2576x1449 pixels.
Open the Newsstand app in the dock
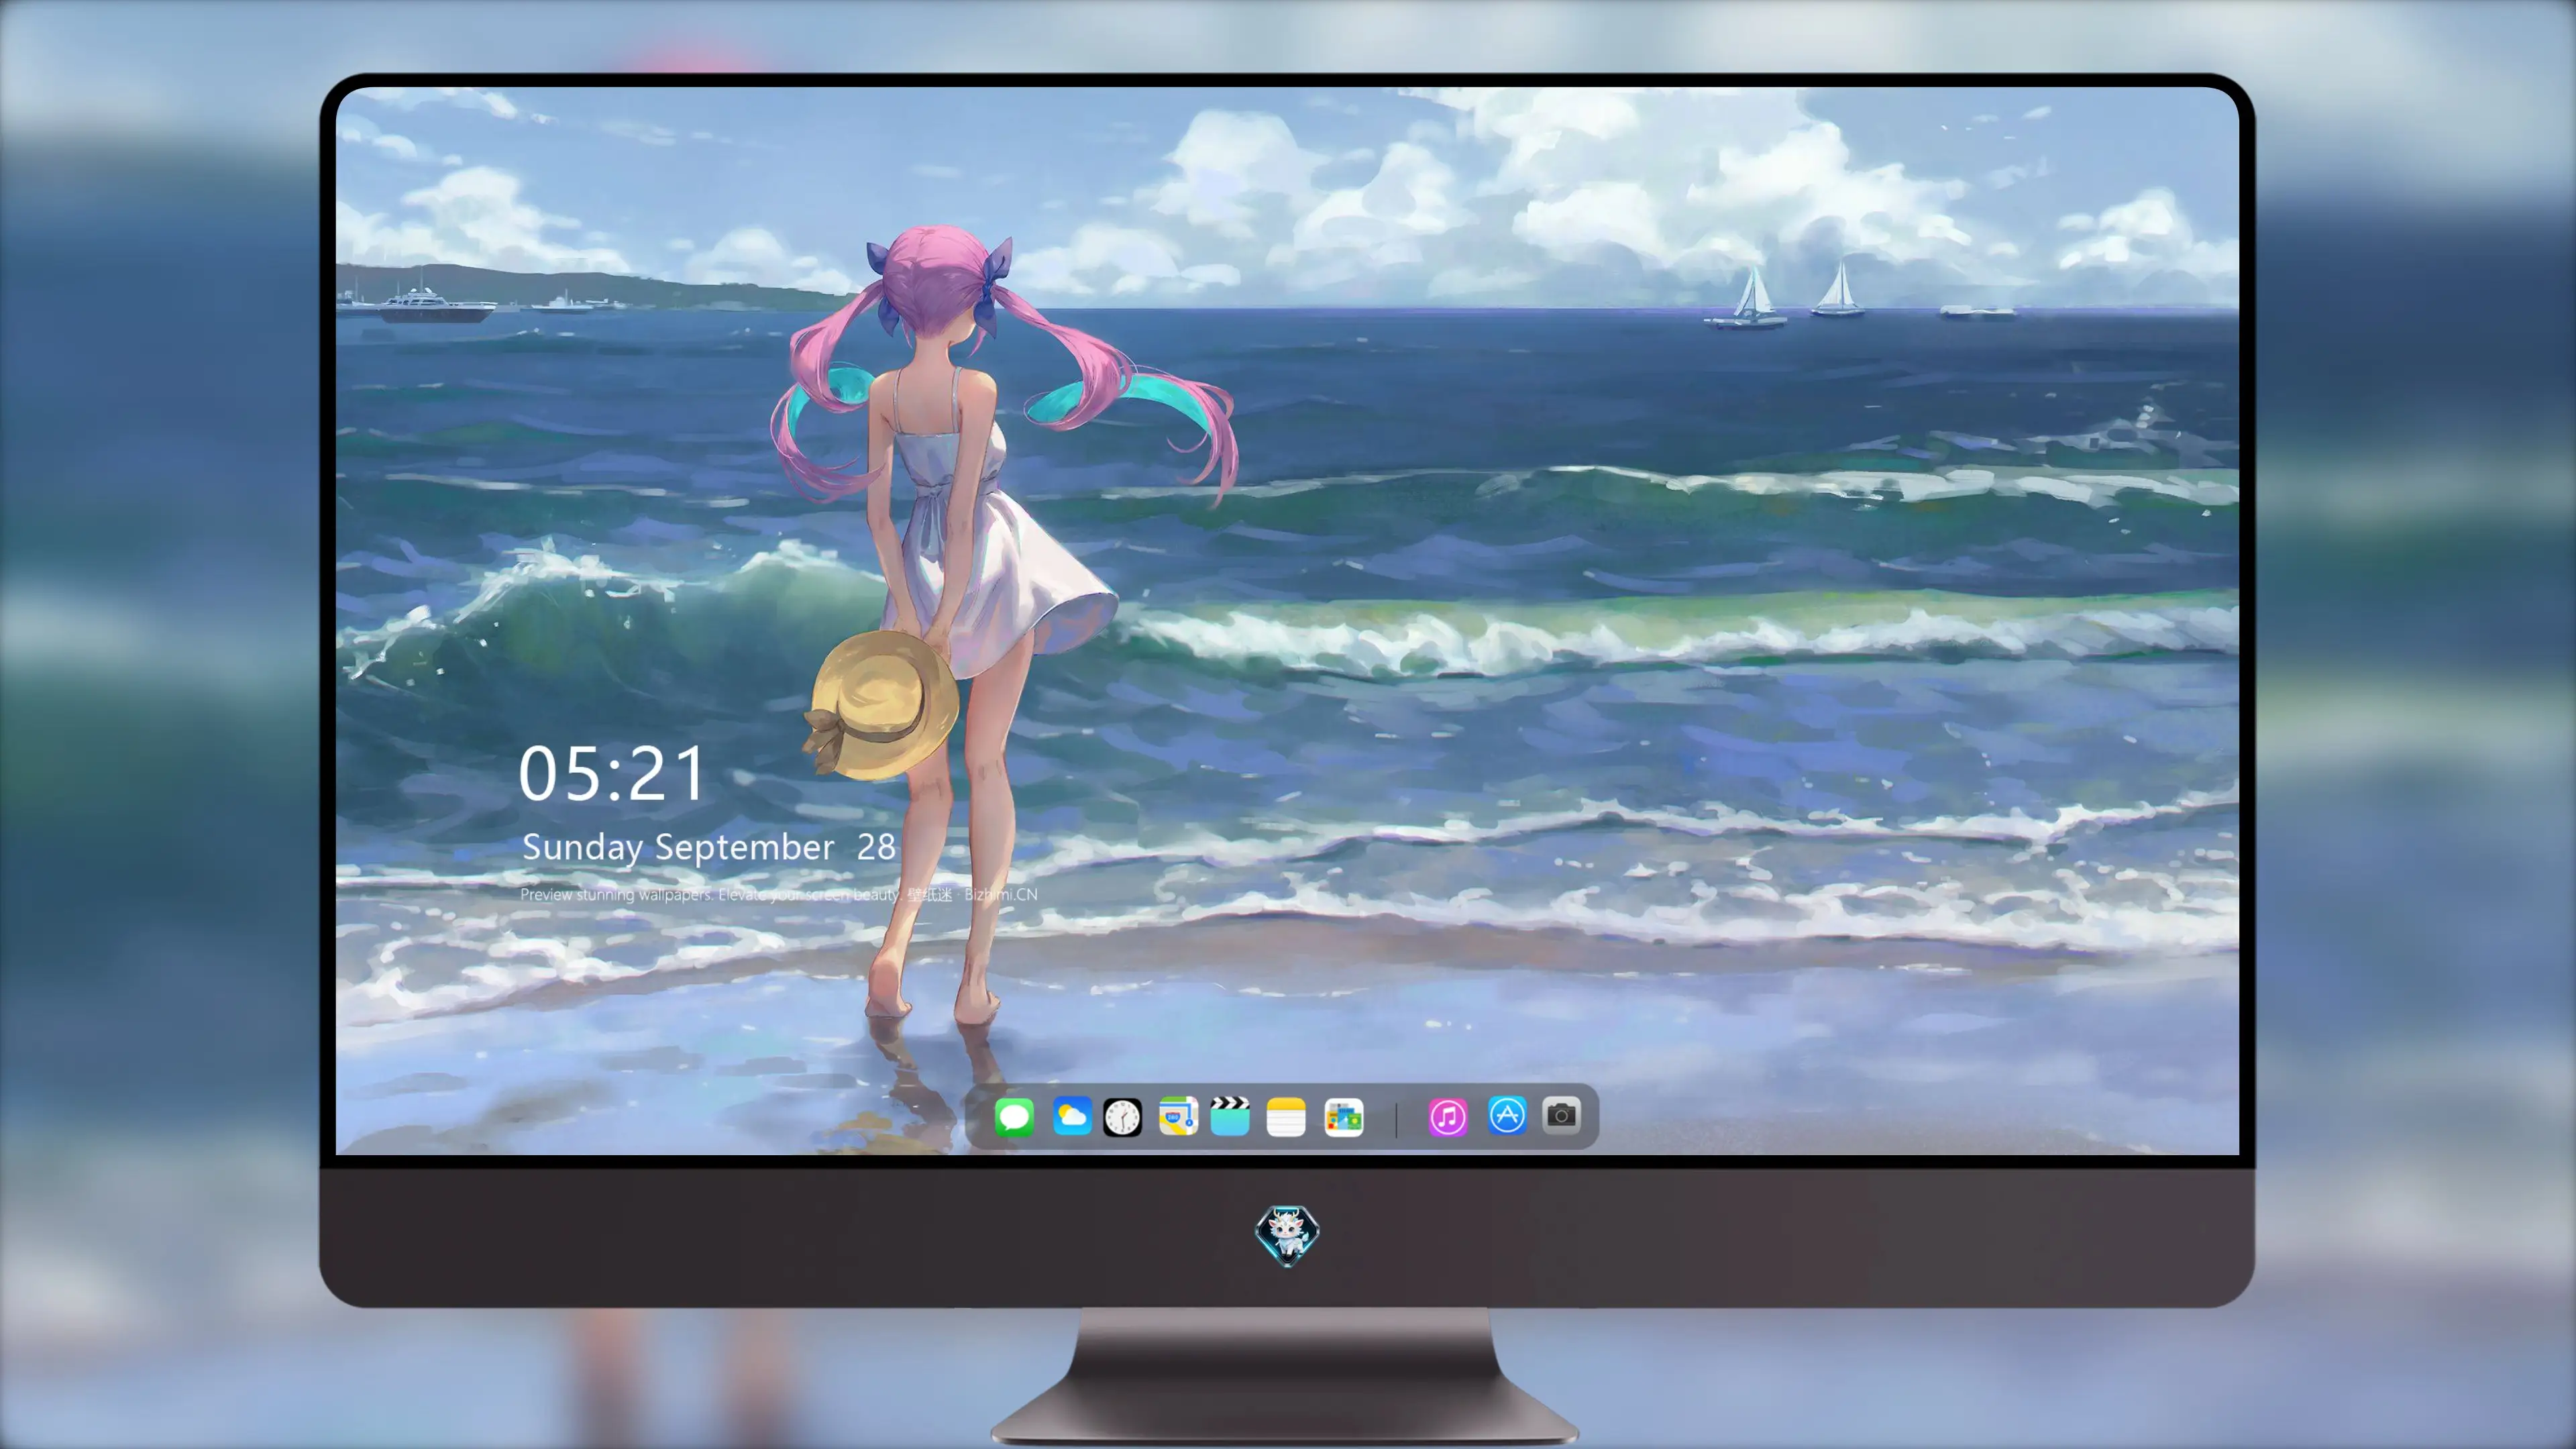(1343, 1116)
